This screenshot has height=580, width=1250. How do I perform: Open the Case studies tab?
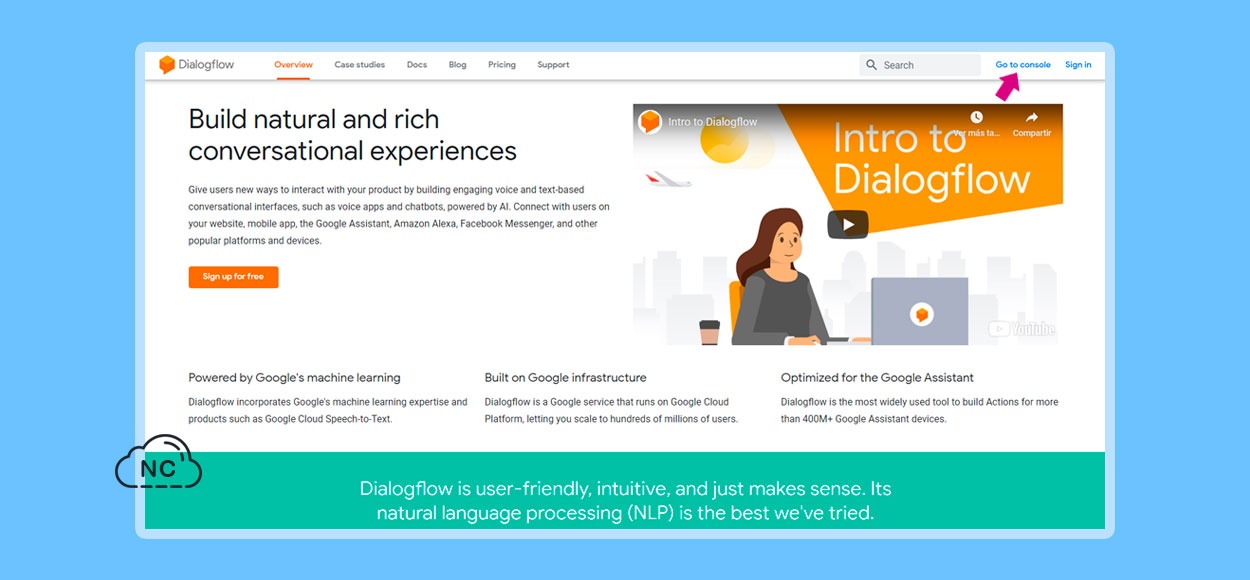point(360,65)
